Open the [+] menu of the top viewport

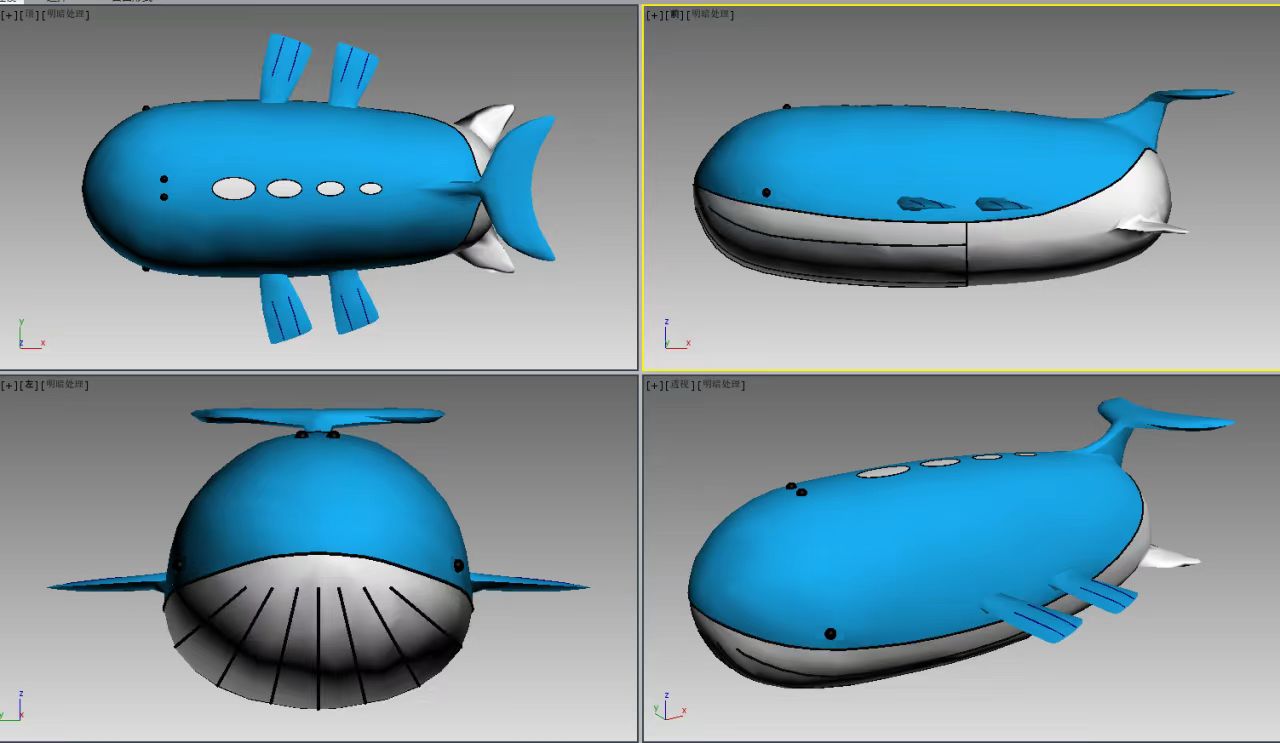(x=9, y=15)
